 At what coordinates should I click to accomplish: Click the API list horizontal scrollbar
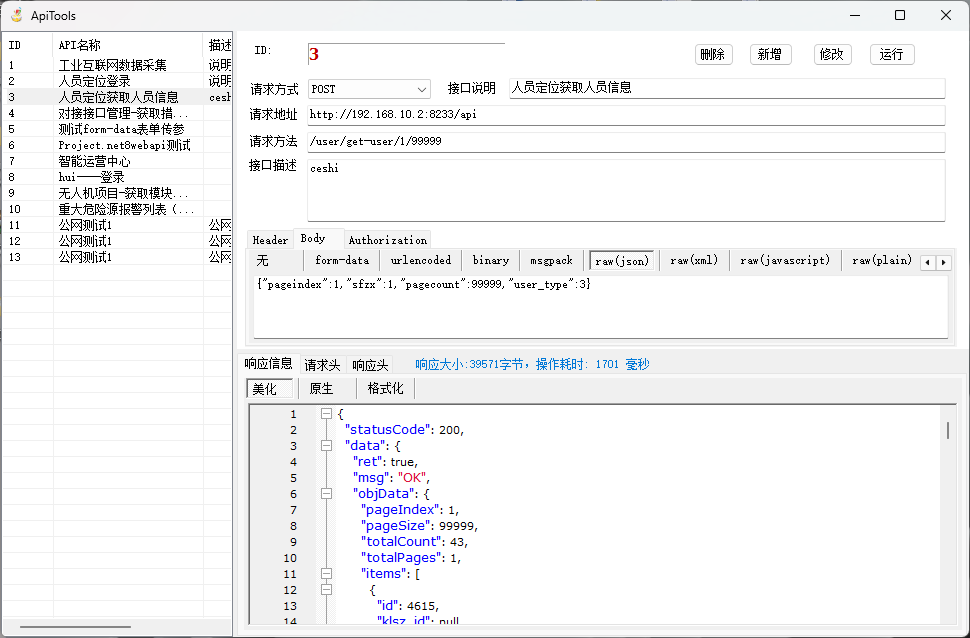(x=75, y=627)
